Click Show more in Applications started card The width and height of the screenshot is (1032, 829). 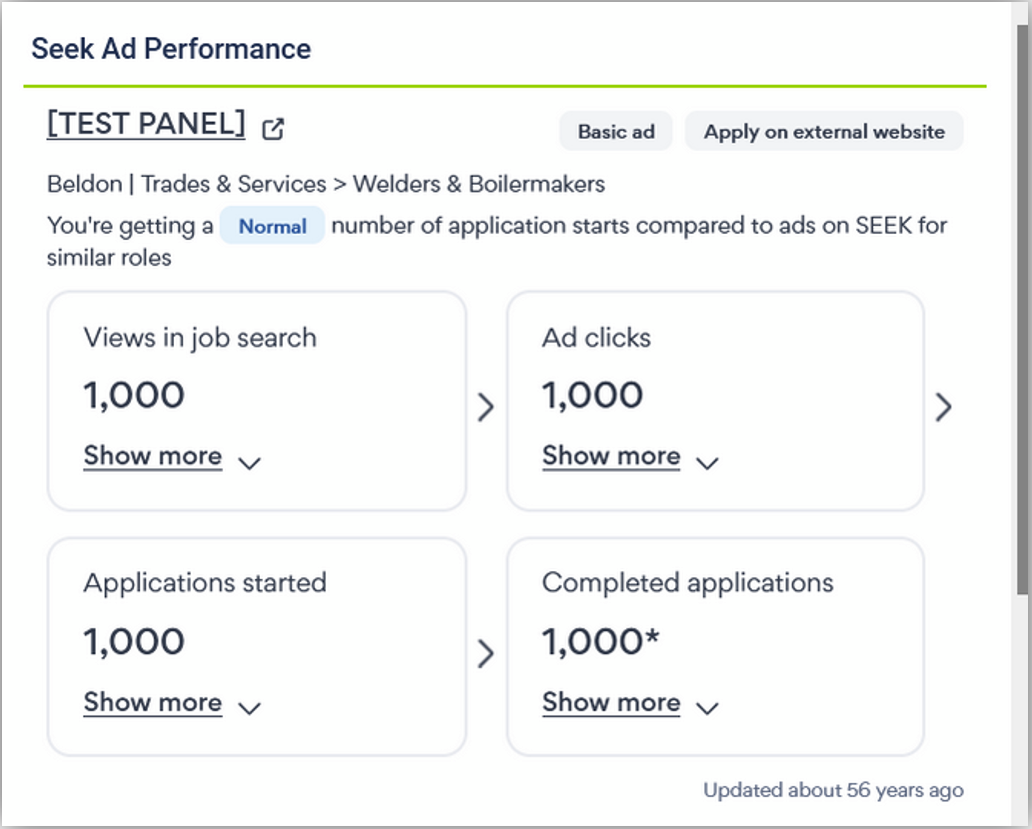pos(153,702)
